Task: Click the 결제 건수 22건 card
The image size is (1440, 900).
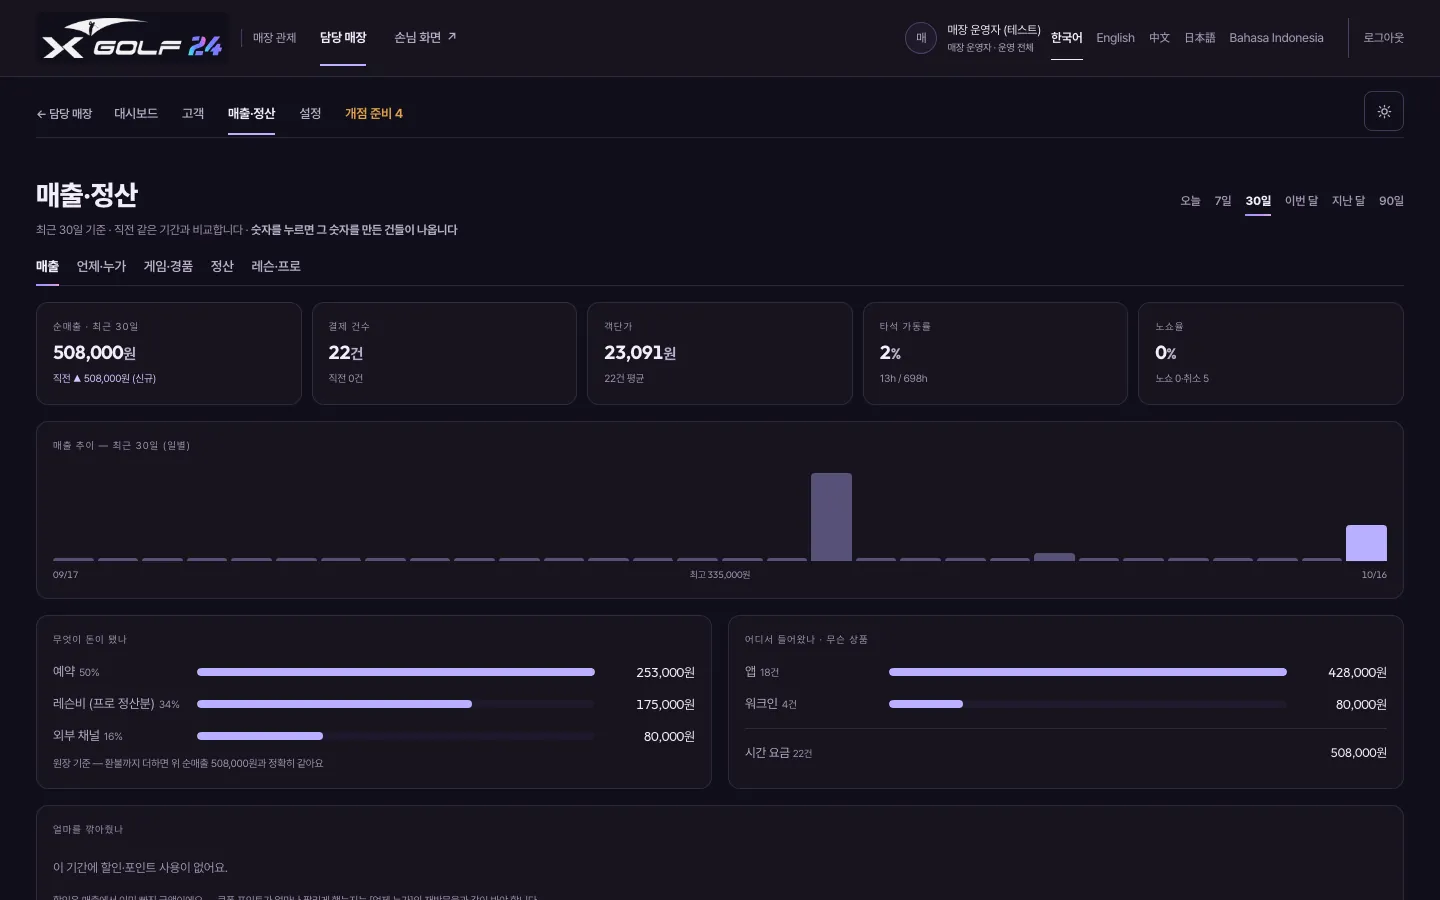Action: 444,354
